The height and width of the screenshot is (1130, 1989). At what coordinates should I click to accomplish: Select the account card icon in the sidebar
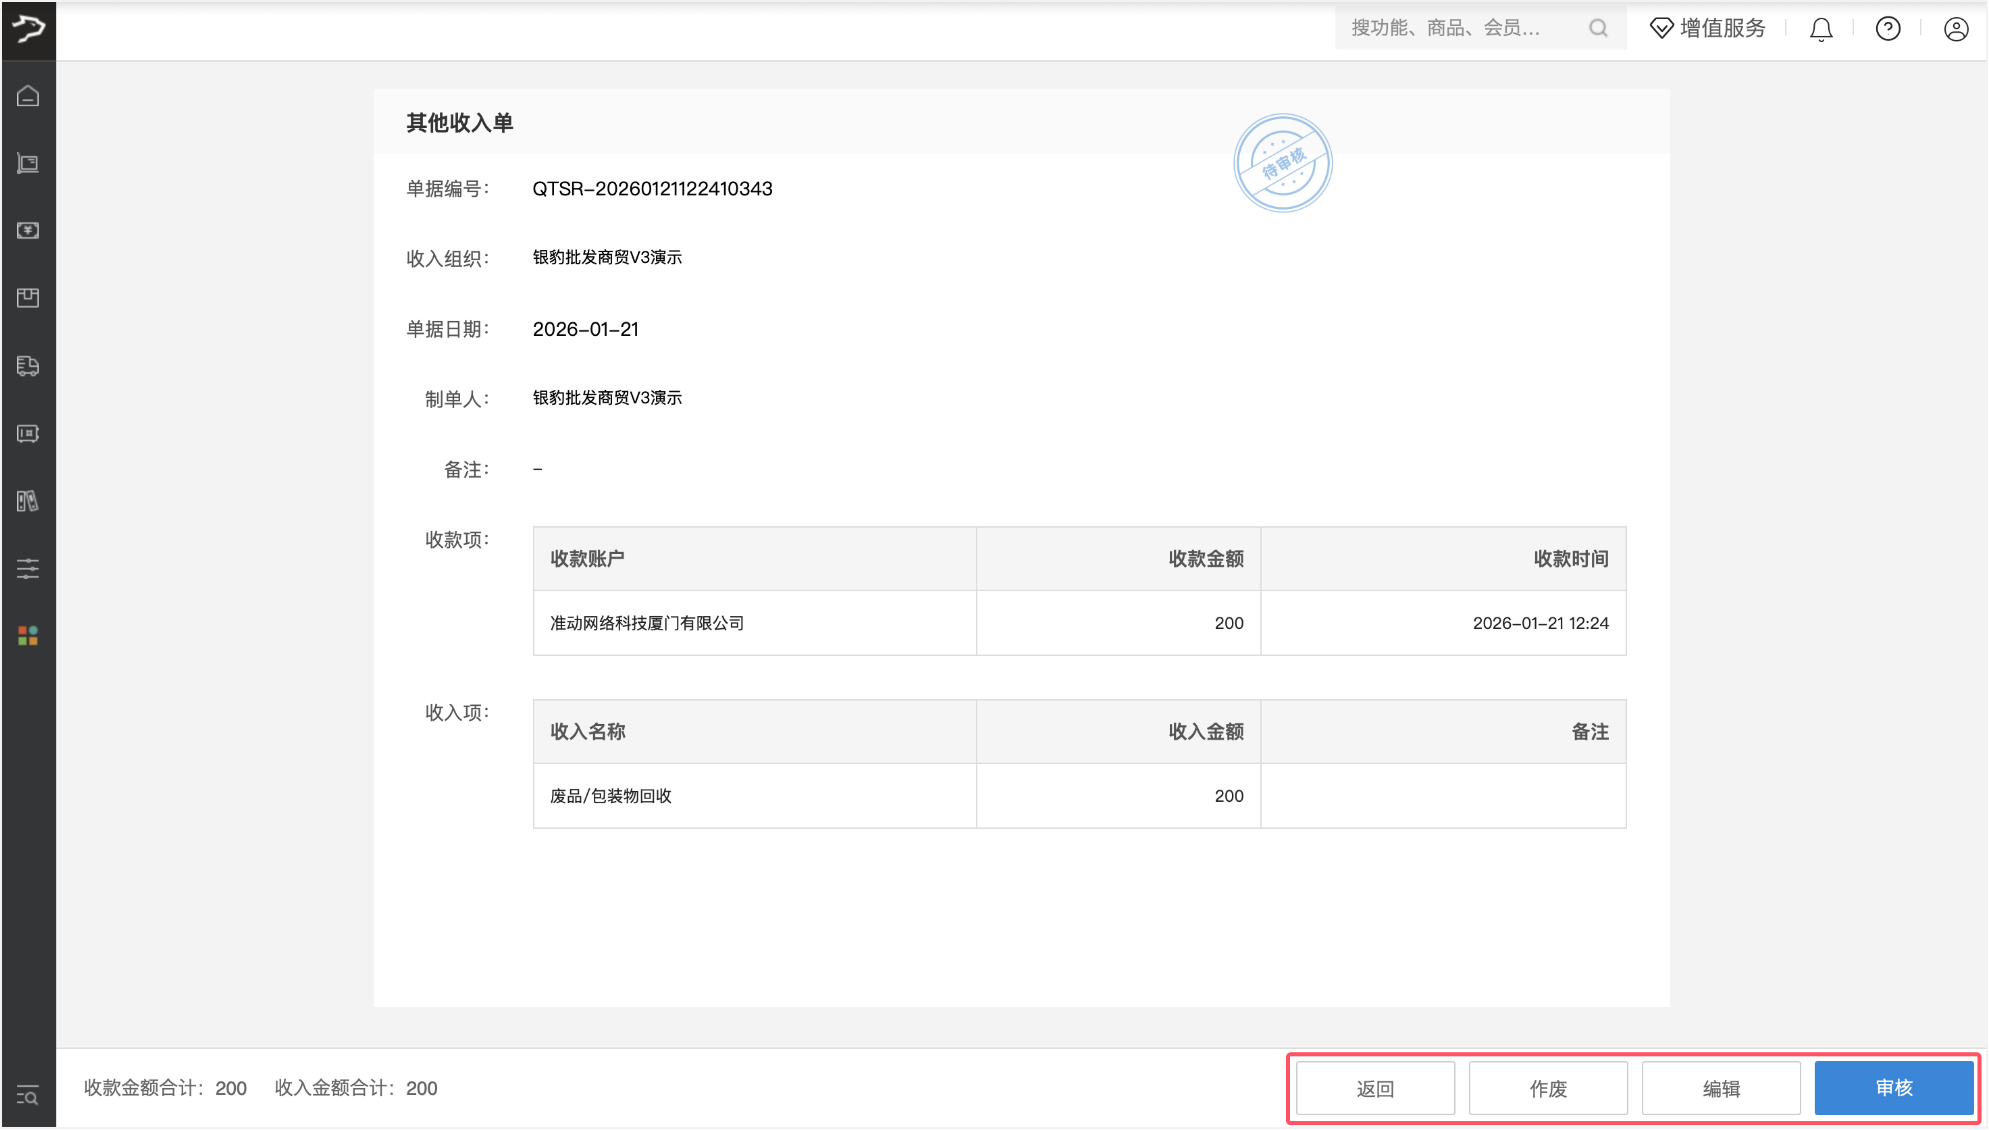(27, 434)
